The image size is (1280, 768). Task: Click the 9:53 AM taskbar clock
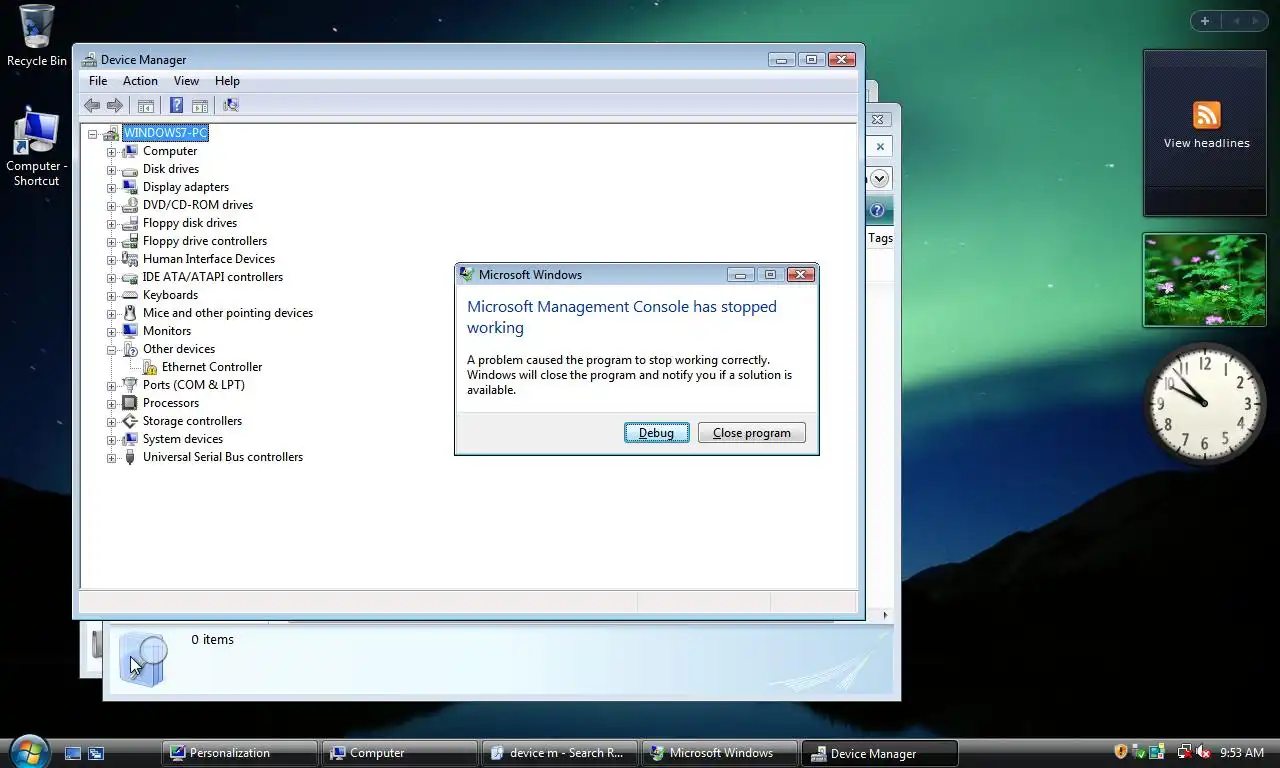click(1242, 752)
